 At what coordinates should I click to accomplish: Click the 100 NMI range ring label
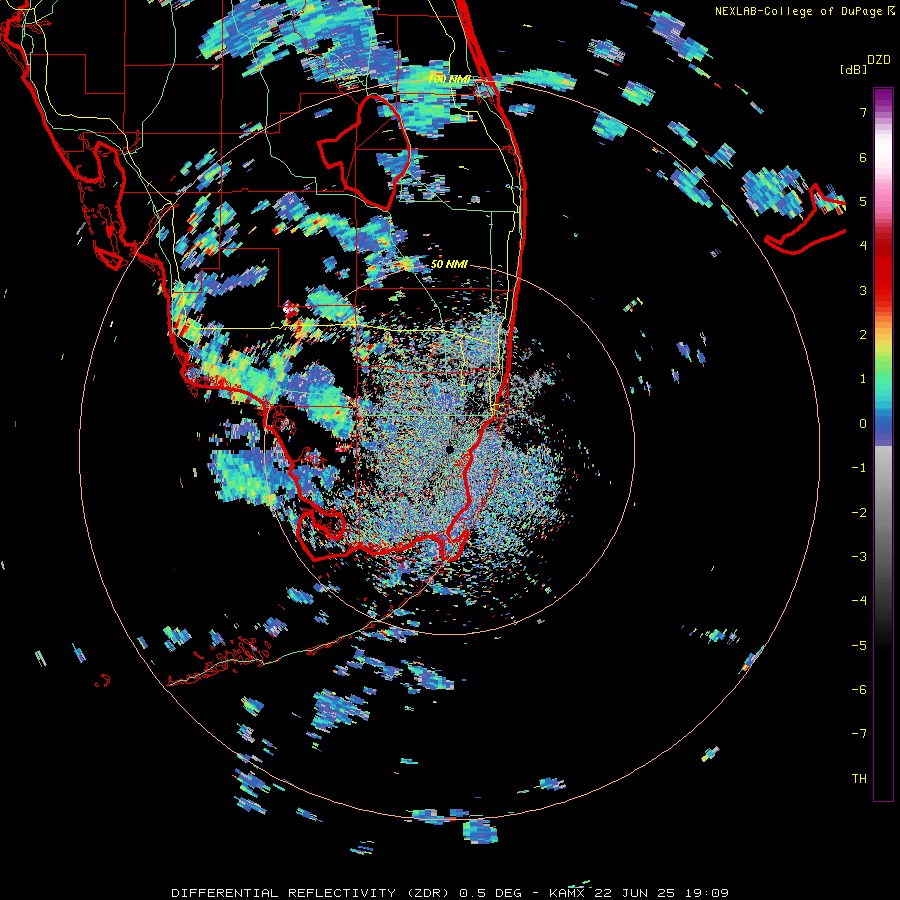(x=449, y=79)
